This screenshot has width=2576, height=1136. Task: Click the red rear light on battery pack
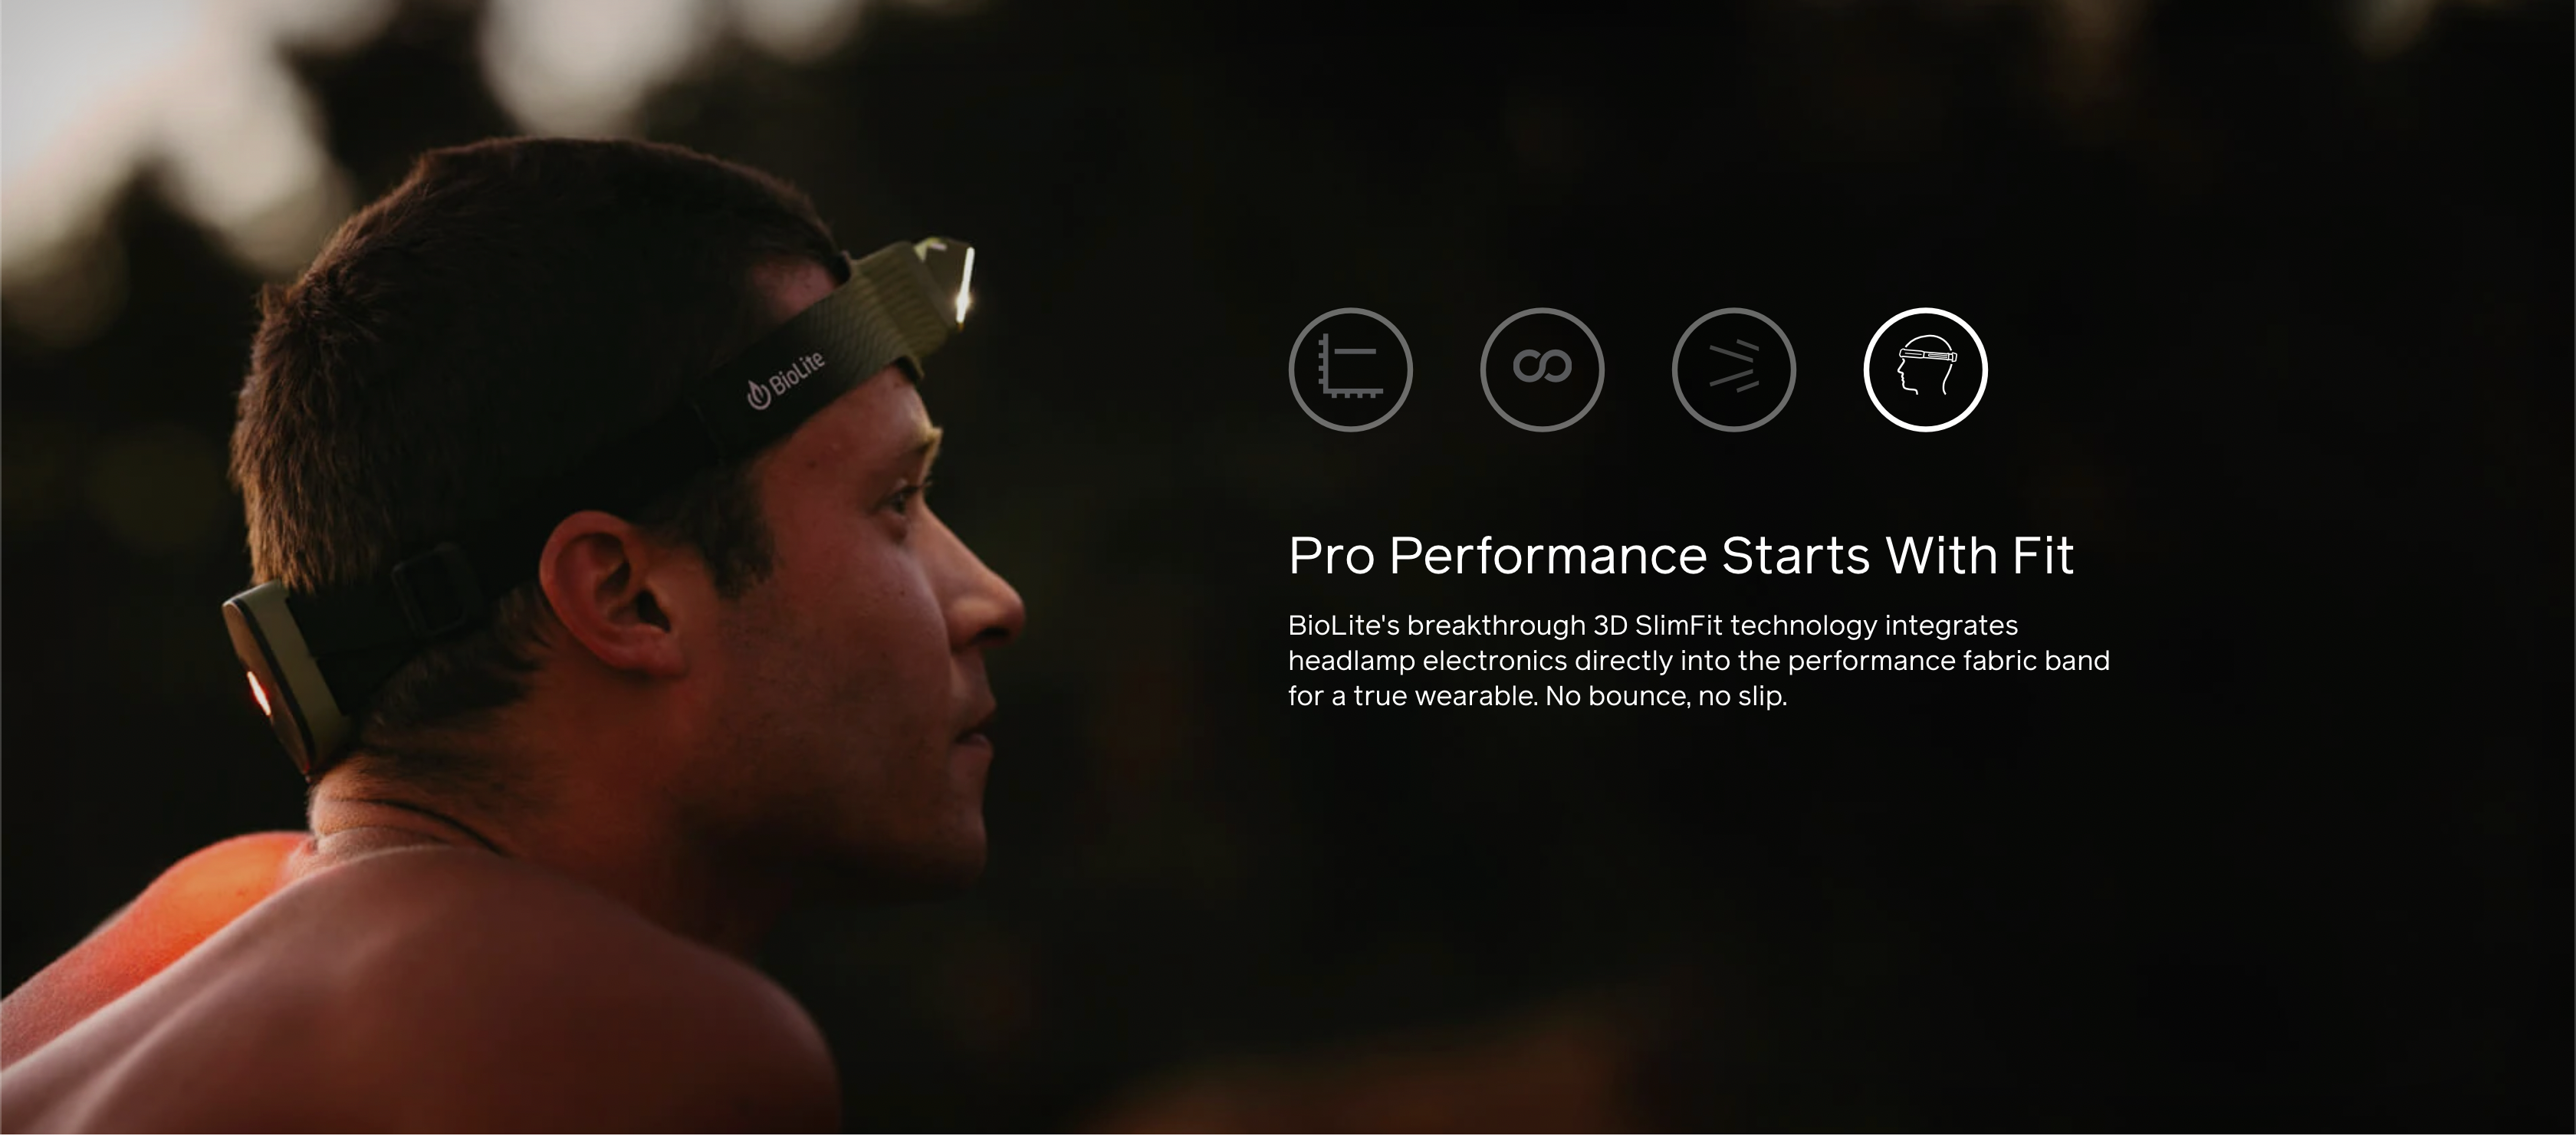click(x=259, y=693)
